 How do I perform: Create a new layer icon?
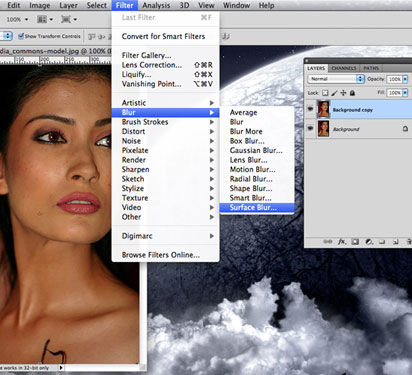(x=396, y=242)
